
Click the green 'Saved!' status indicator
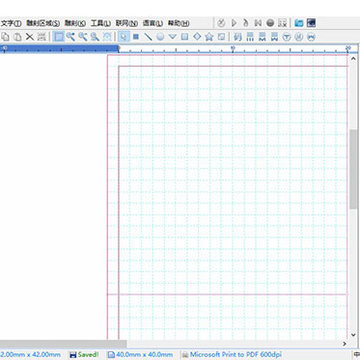(84, 354)
